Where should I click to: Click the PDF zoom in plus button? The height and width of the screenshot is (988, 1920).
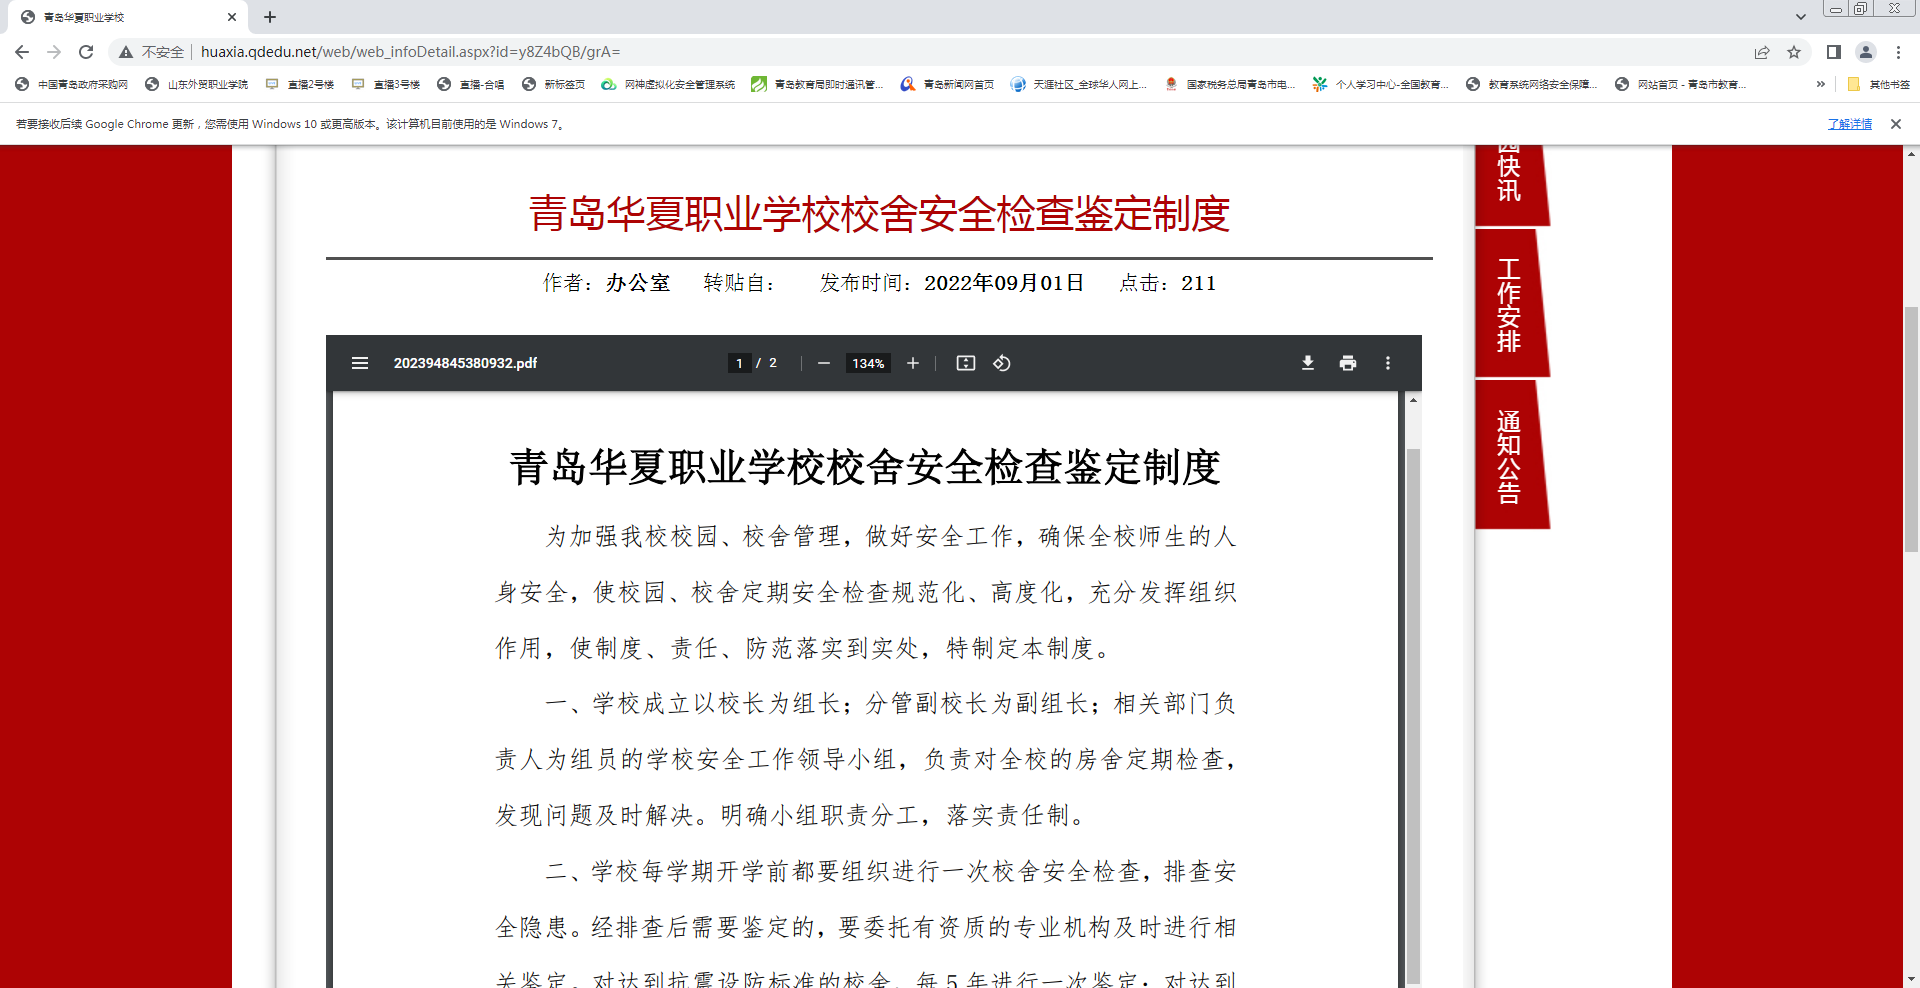coord(913,363)
